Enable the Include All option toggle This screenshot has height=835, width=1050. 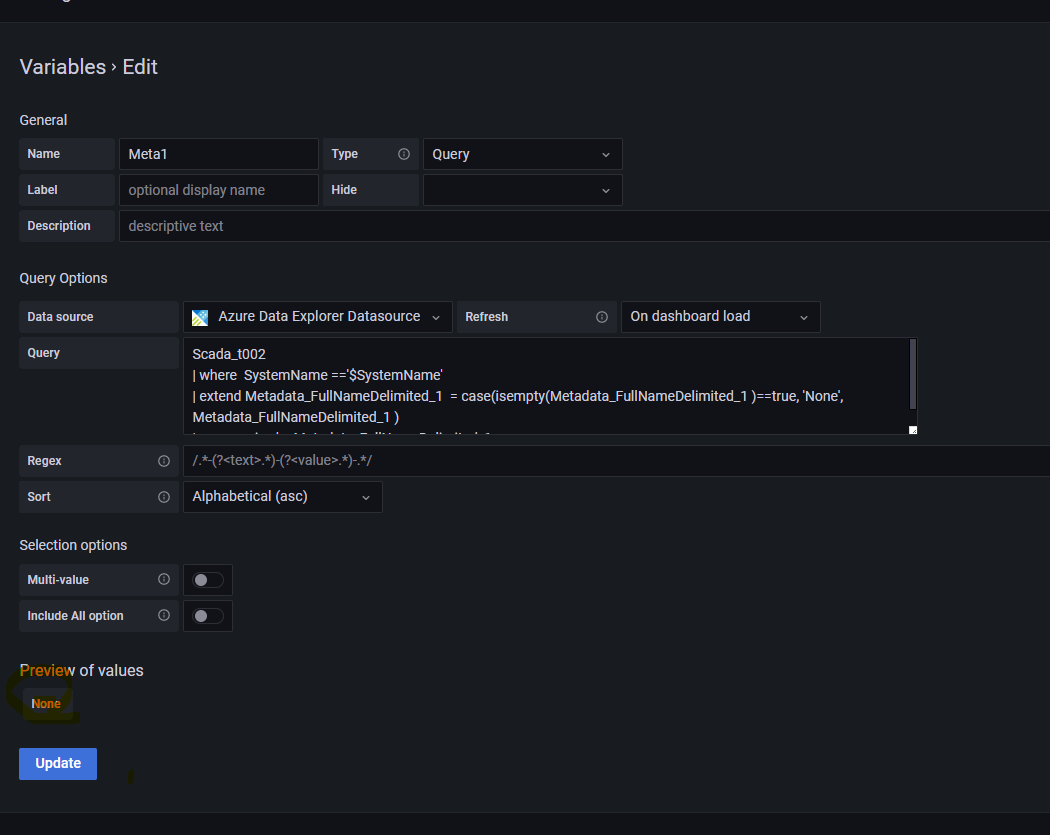(x=207, y=616)
